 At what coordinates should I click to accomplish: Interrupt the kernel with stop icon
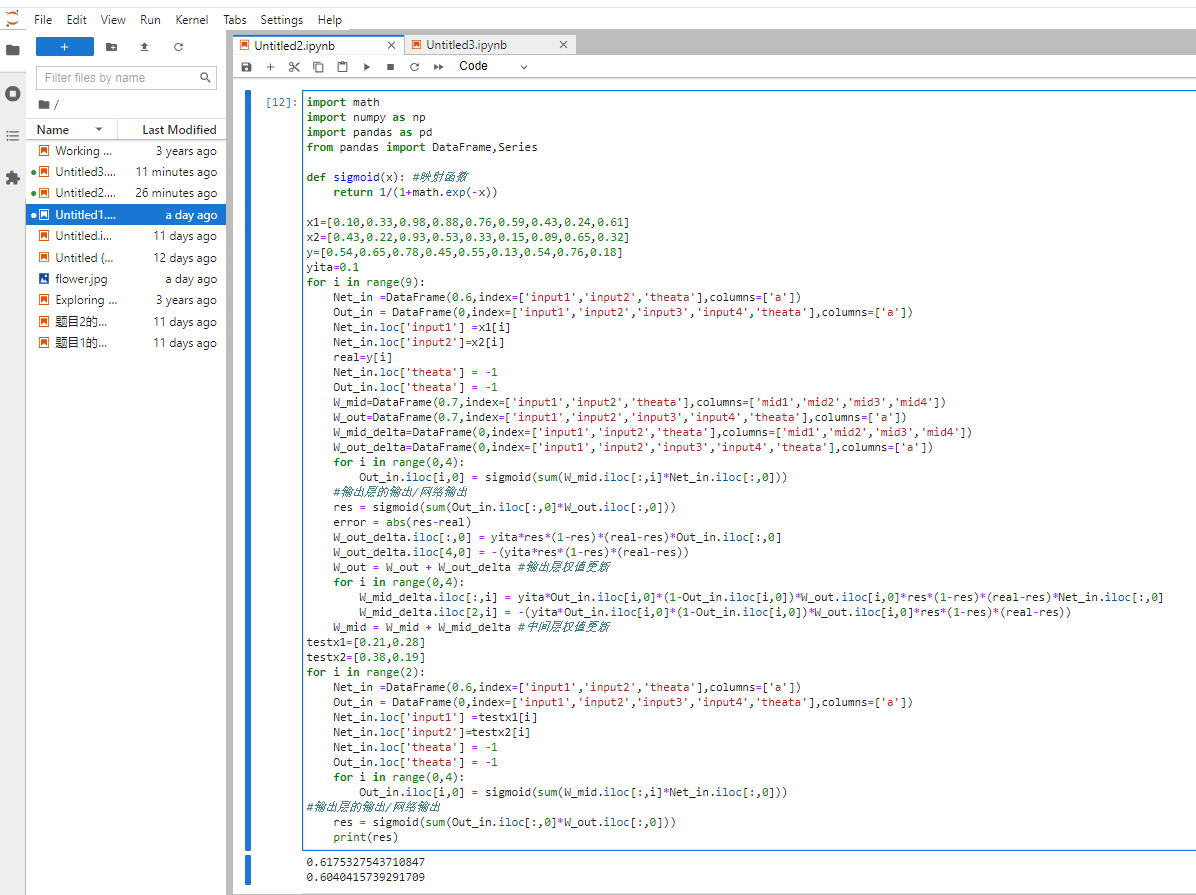coord(391,67)
